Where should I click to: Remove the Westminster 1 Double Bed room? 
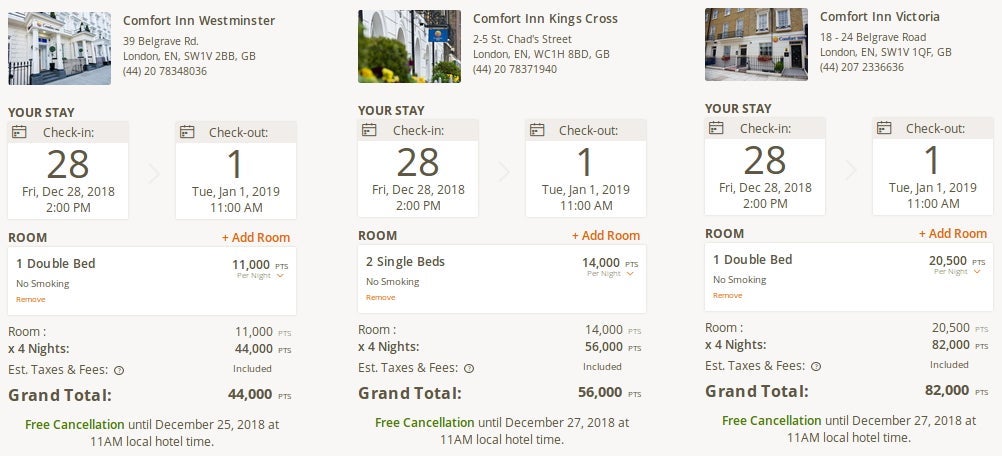coord(30,299)
